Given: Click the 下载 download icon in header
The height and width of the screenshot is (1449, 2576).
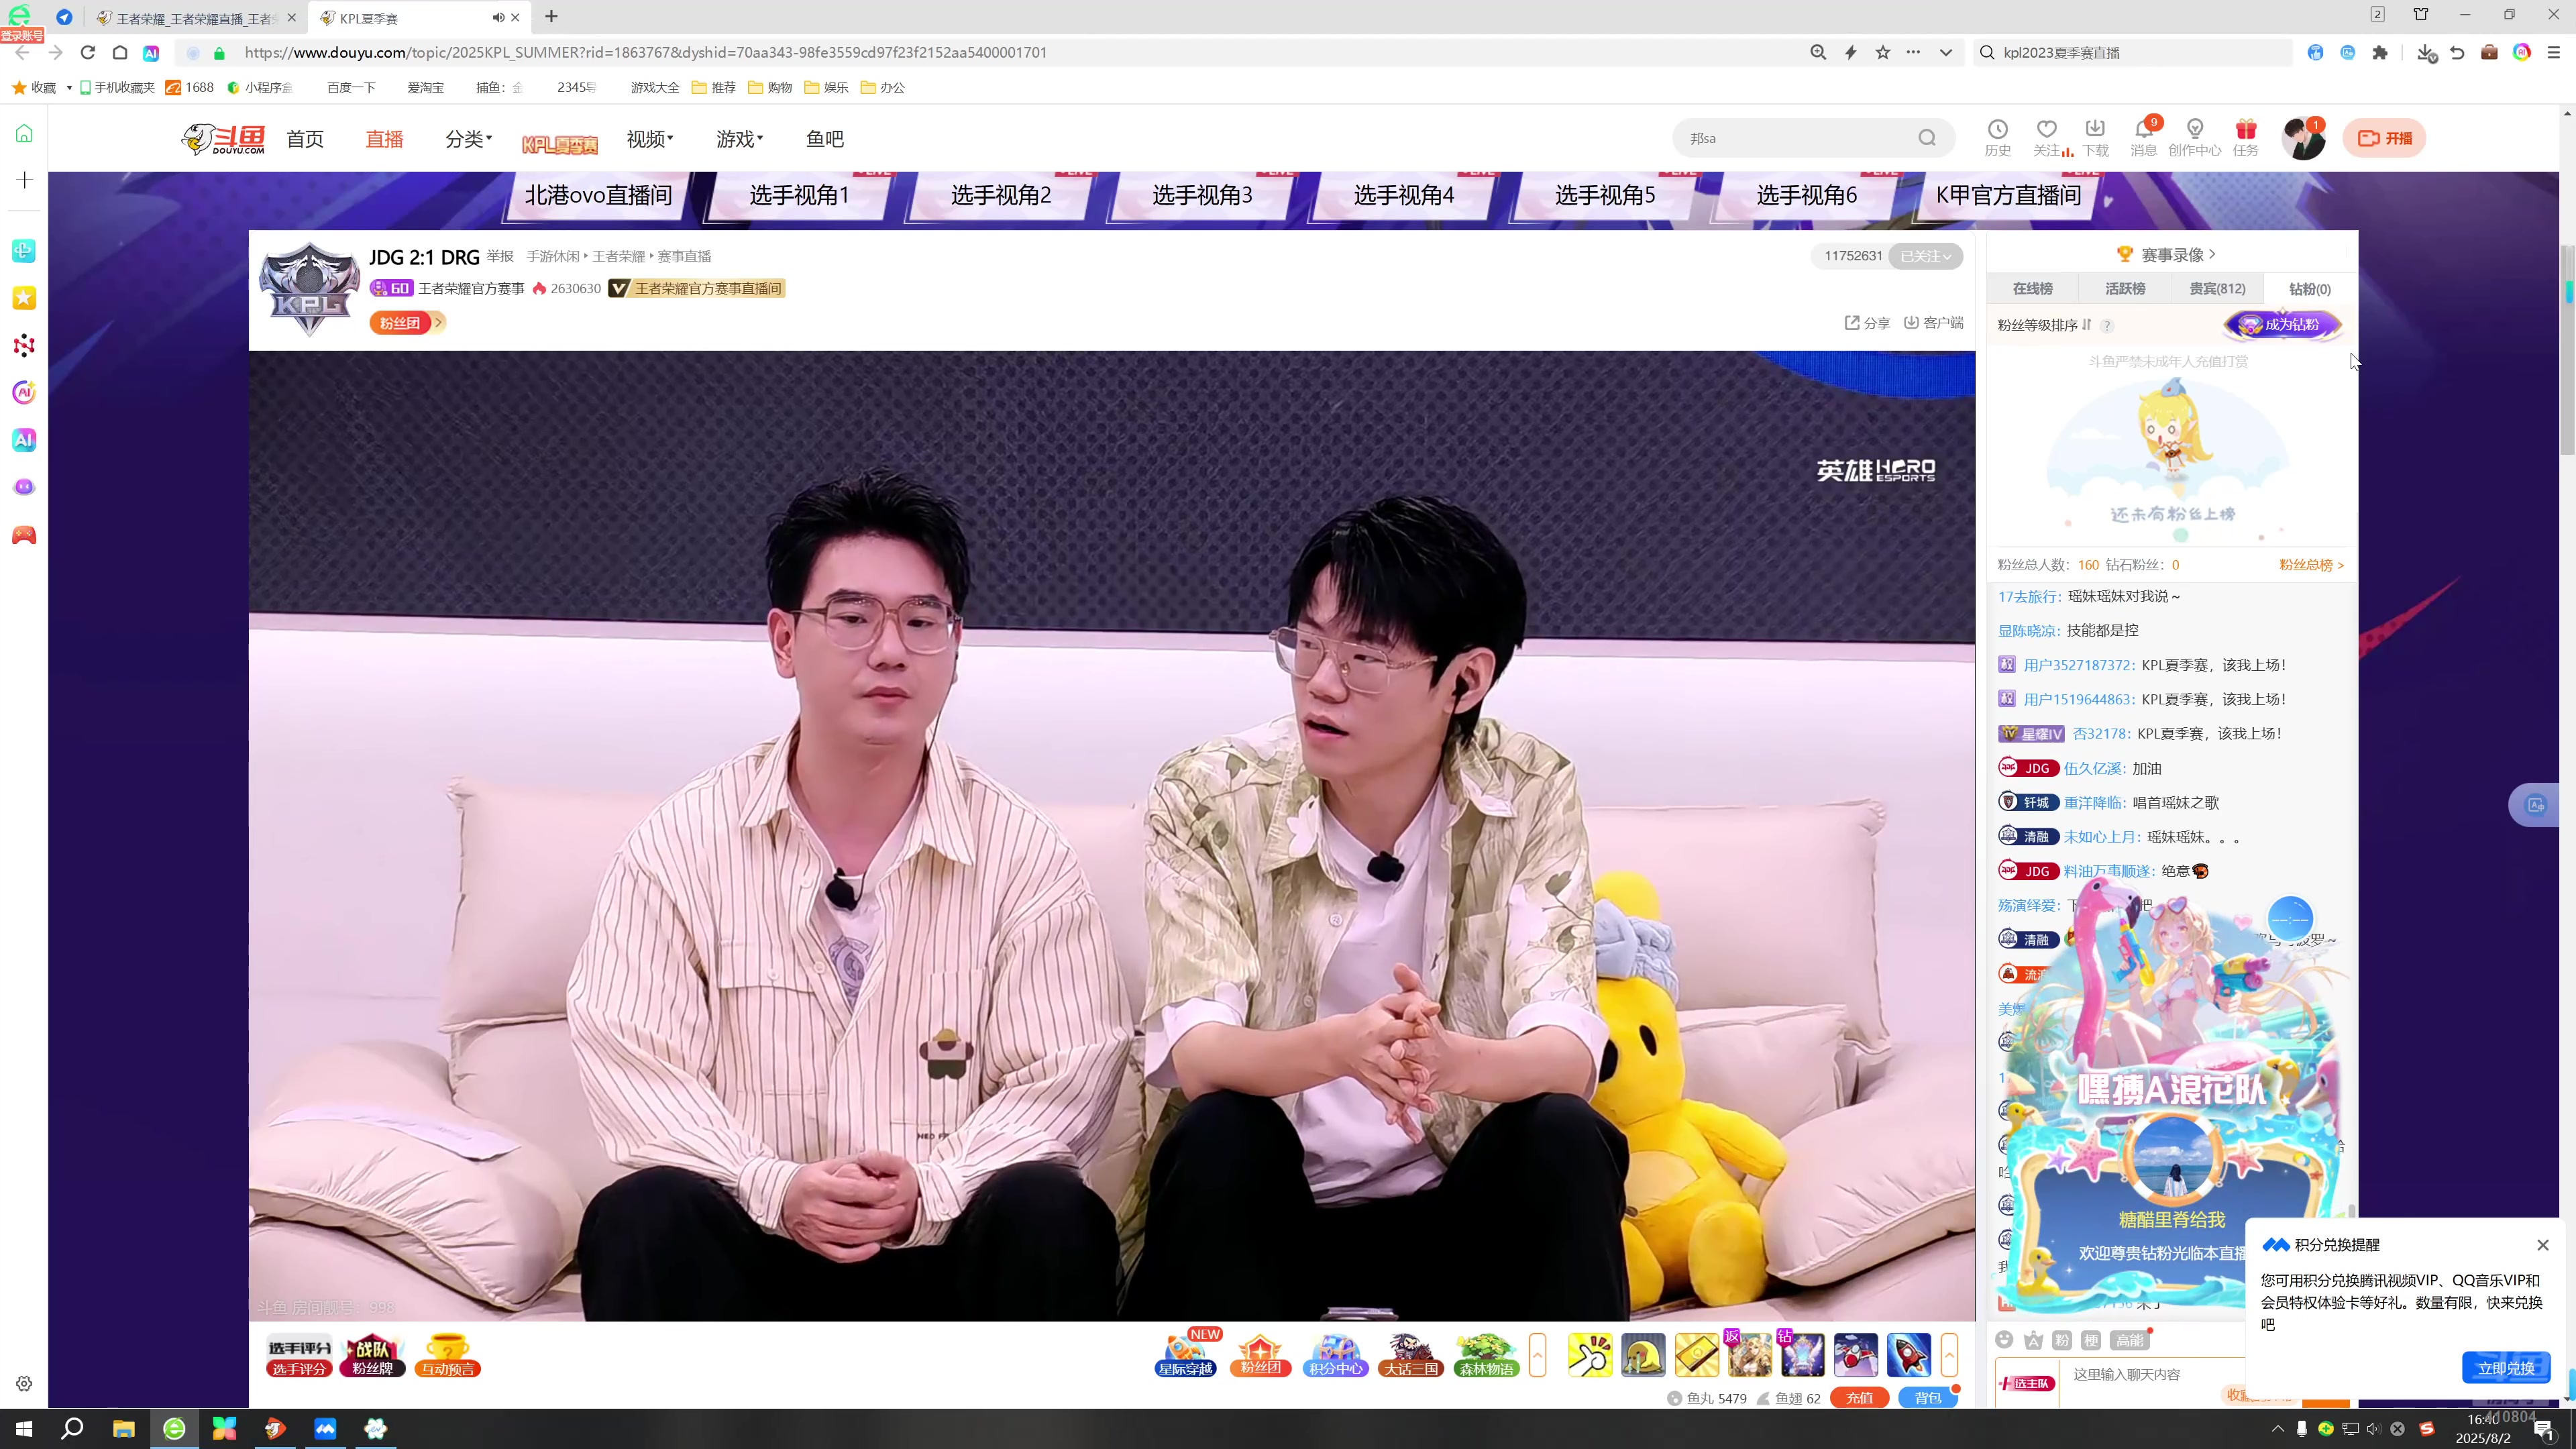Looking at the screenshot, I should [2095, 138].
